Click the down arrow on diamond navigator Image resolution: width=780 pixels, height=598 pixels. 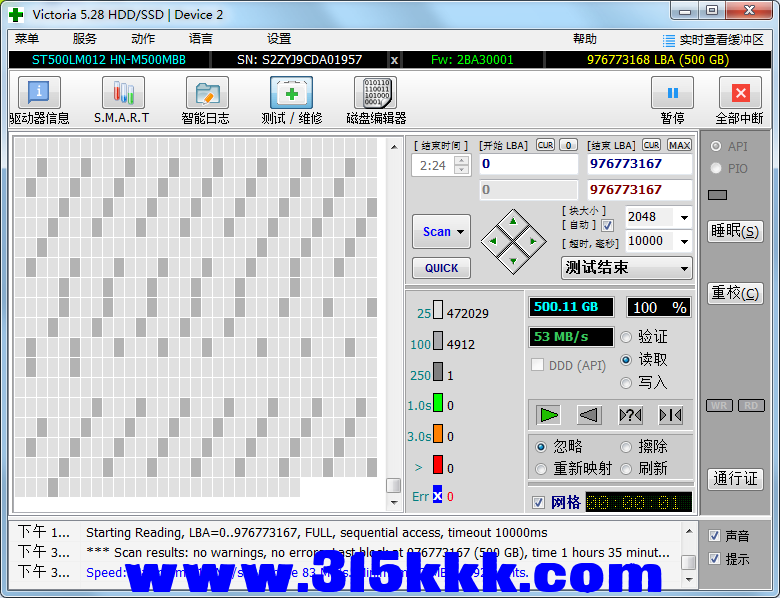pyautogui.click(x=513, y=261)
